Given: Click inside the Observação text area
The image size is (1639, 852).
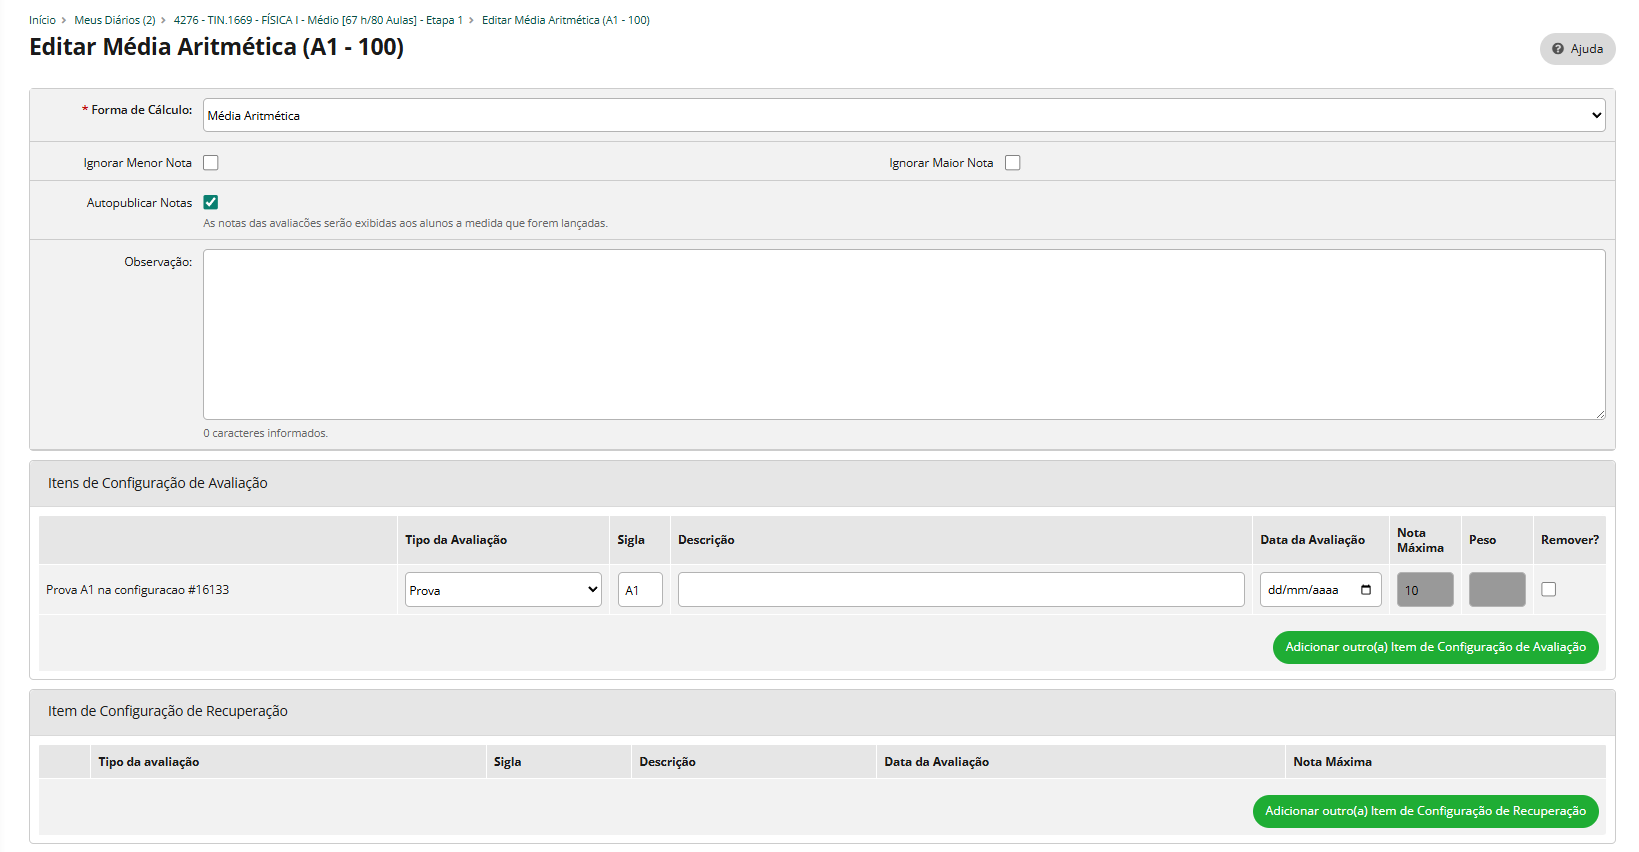Looking at the screenshot, I should [903, 334].
